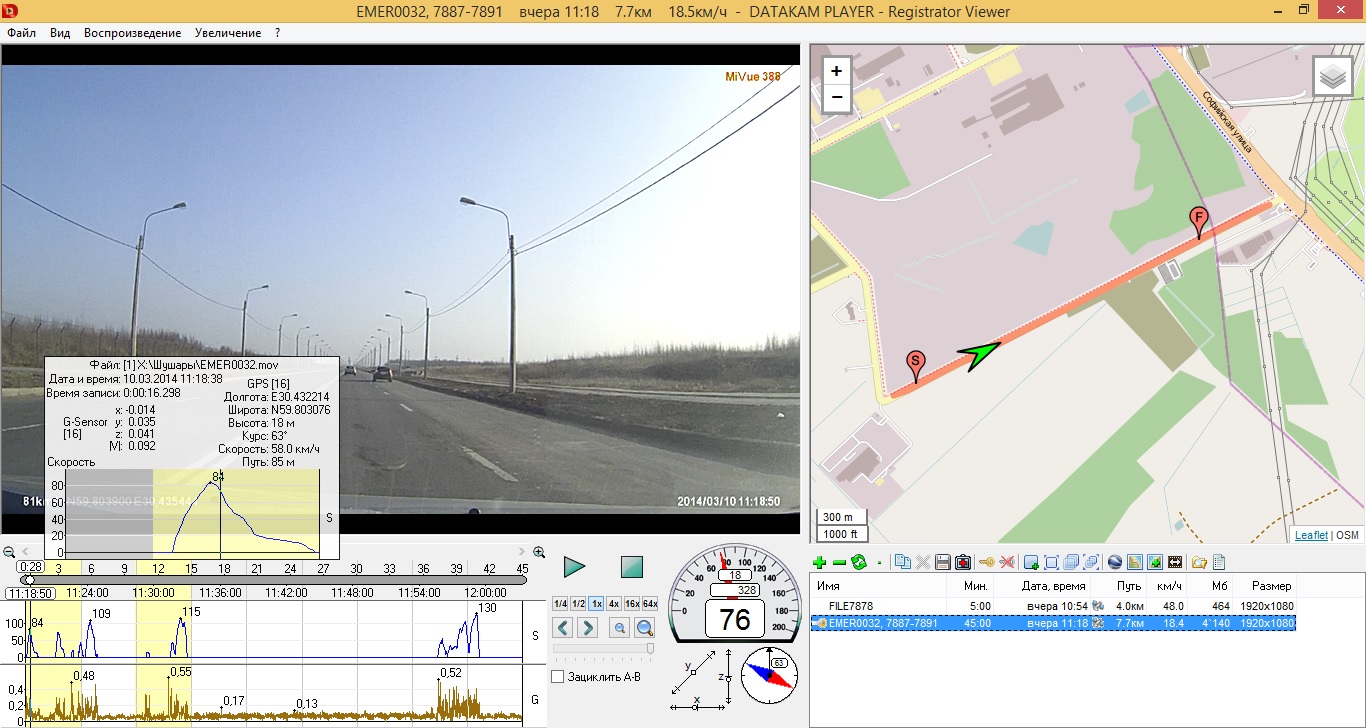
Task: Click the dashcam video frame
Action: pos(400,289)
